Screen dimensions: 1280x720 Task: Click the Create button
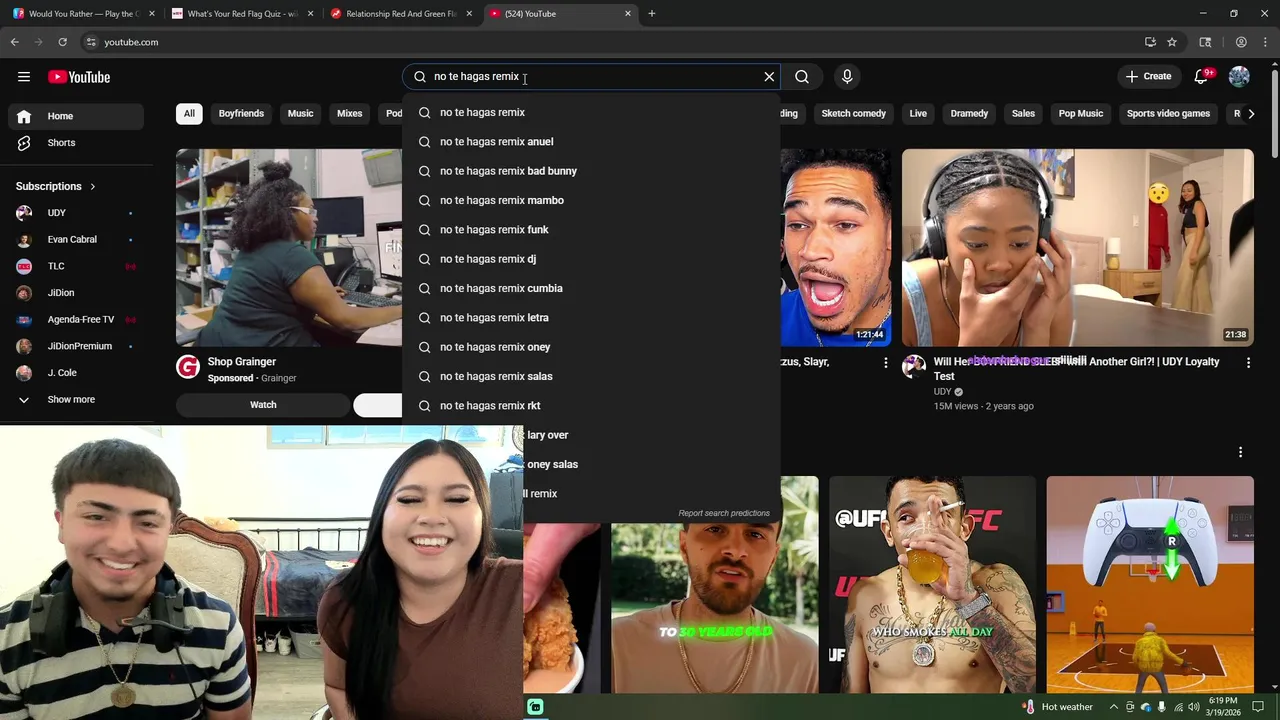coord(1148,77)
